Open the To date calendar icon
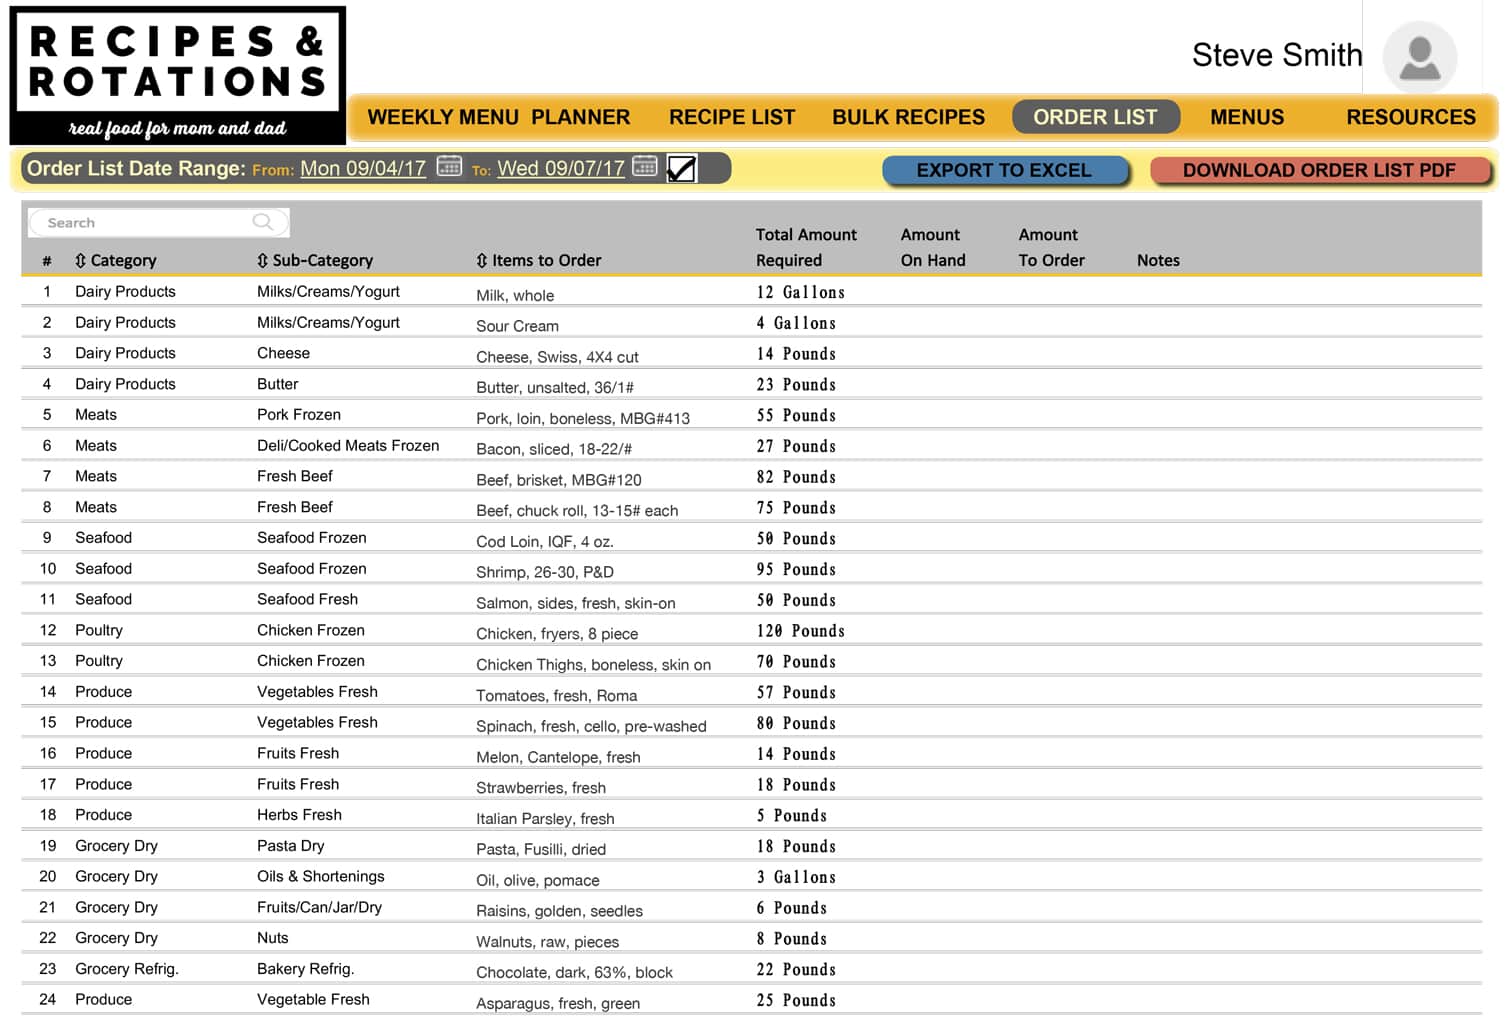The width and height of the screenshot is (1512, 1016). pos(645,166)
